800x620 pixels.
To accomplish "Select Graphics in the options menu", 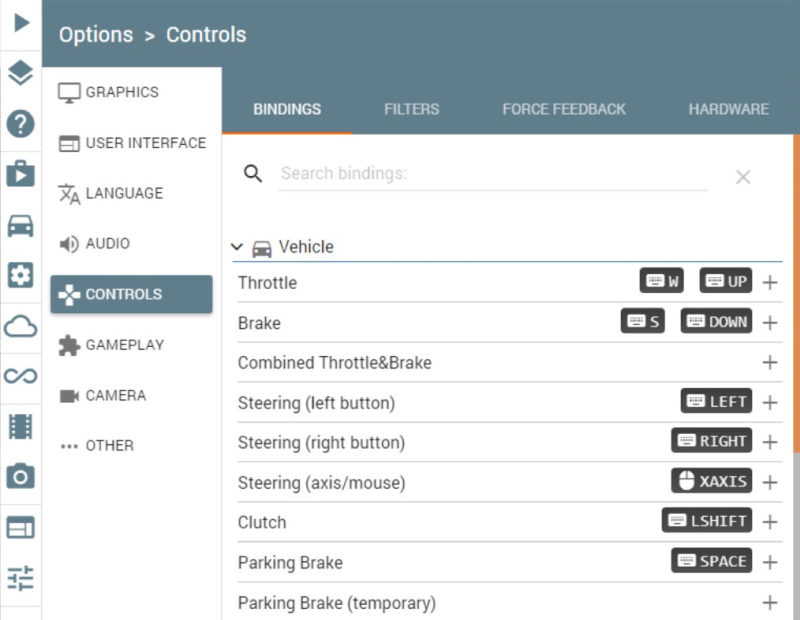I will point(121,92).
